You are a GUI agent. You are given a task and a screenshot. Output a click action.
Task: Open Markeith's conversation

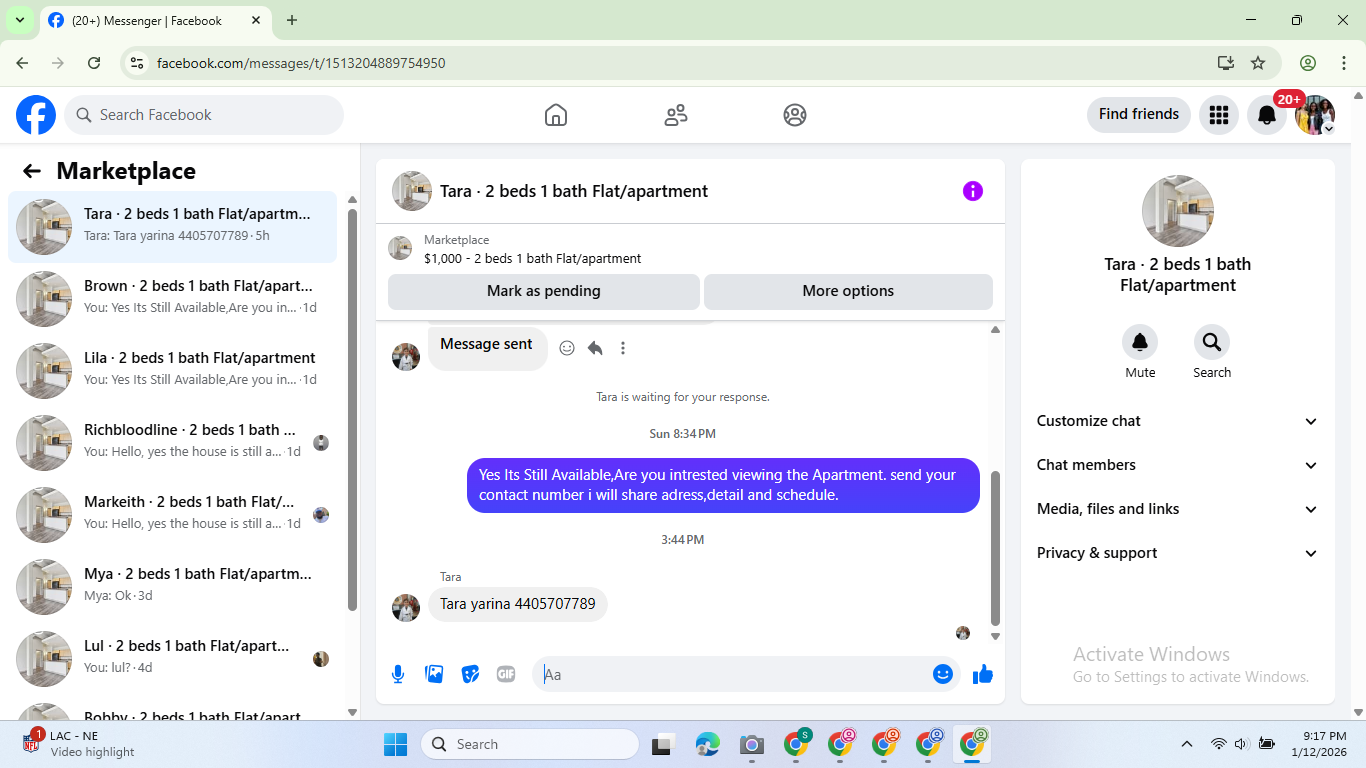point(172,515)
